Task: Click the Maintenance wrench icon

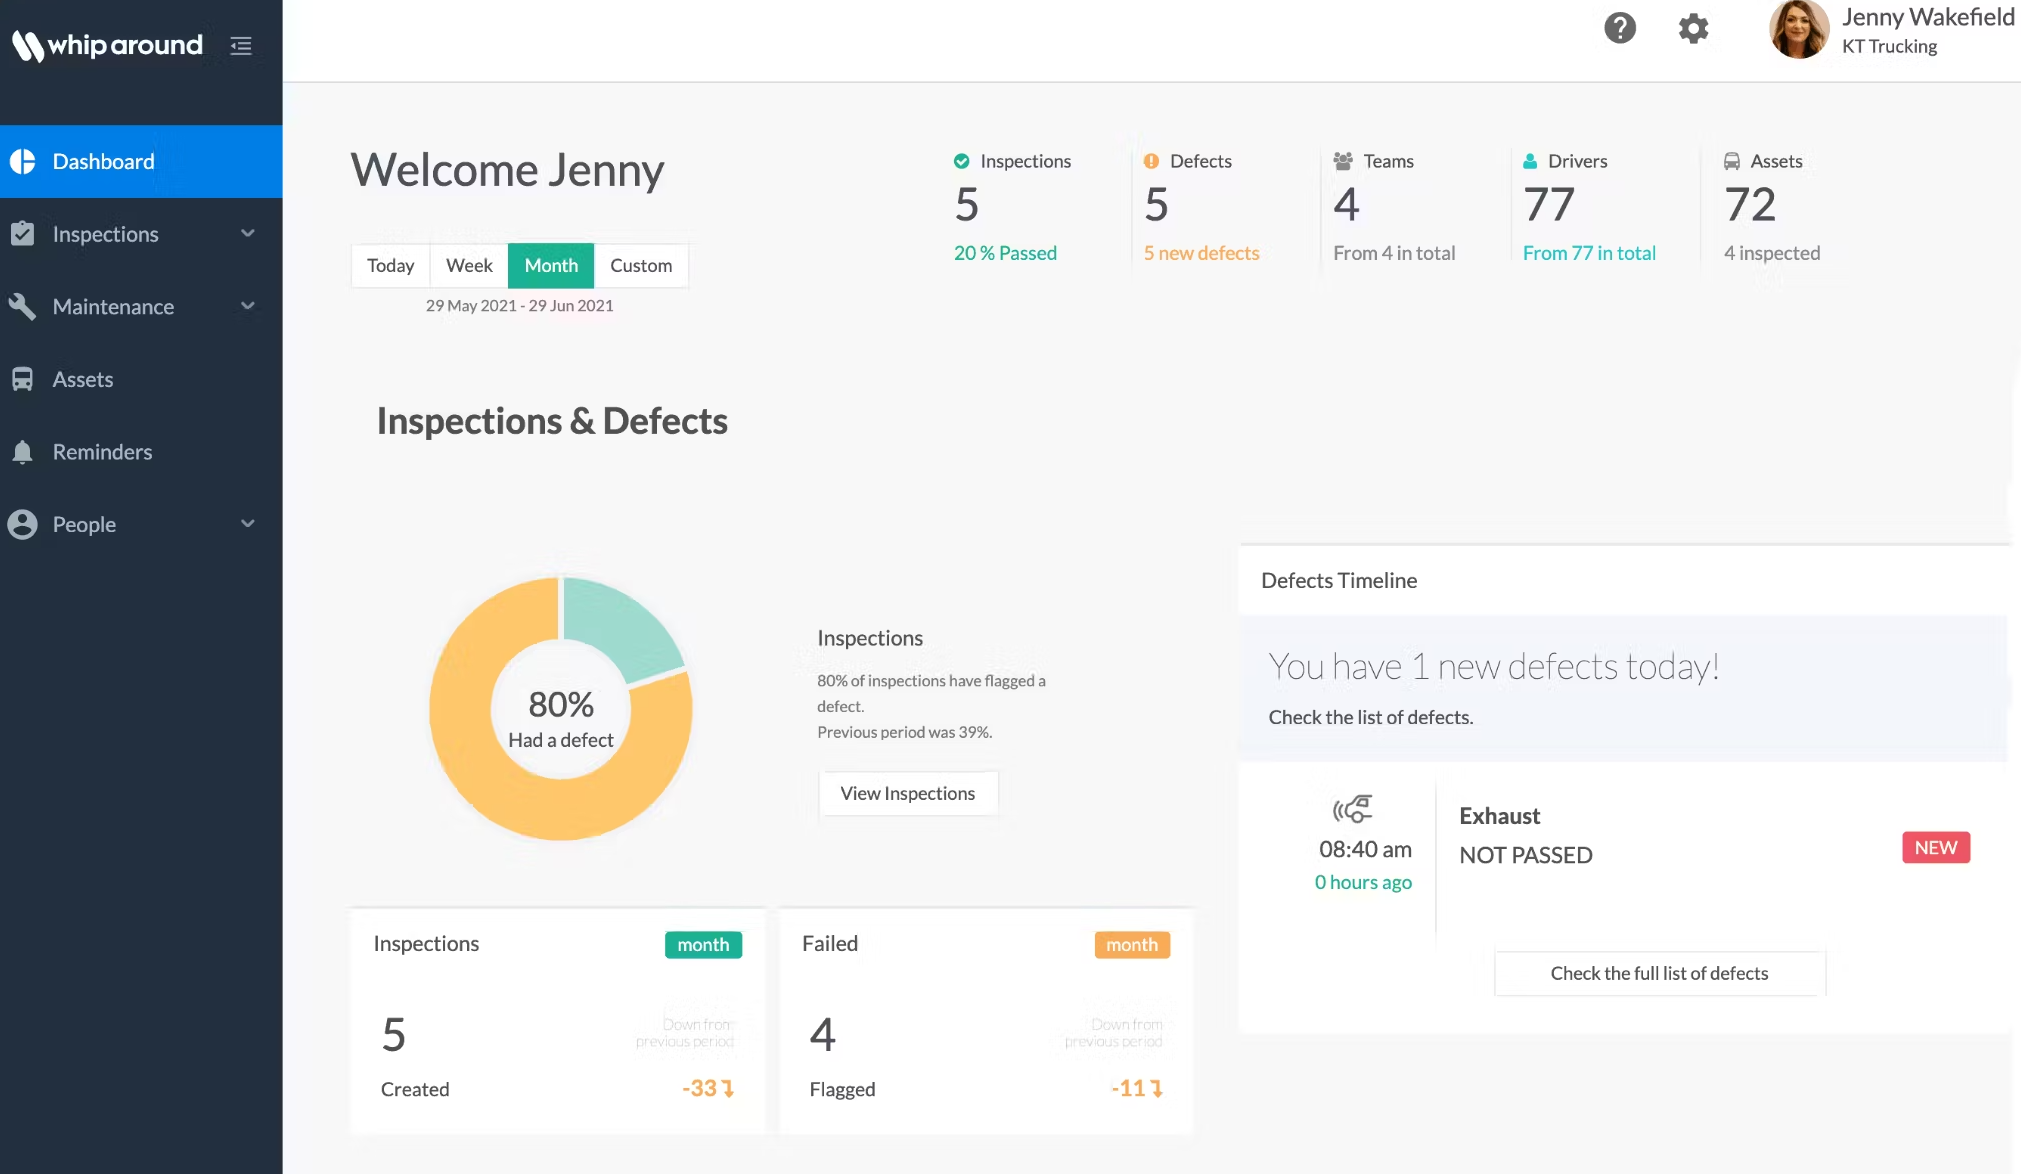Action: (x=23, y=306)
